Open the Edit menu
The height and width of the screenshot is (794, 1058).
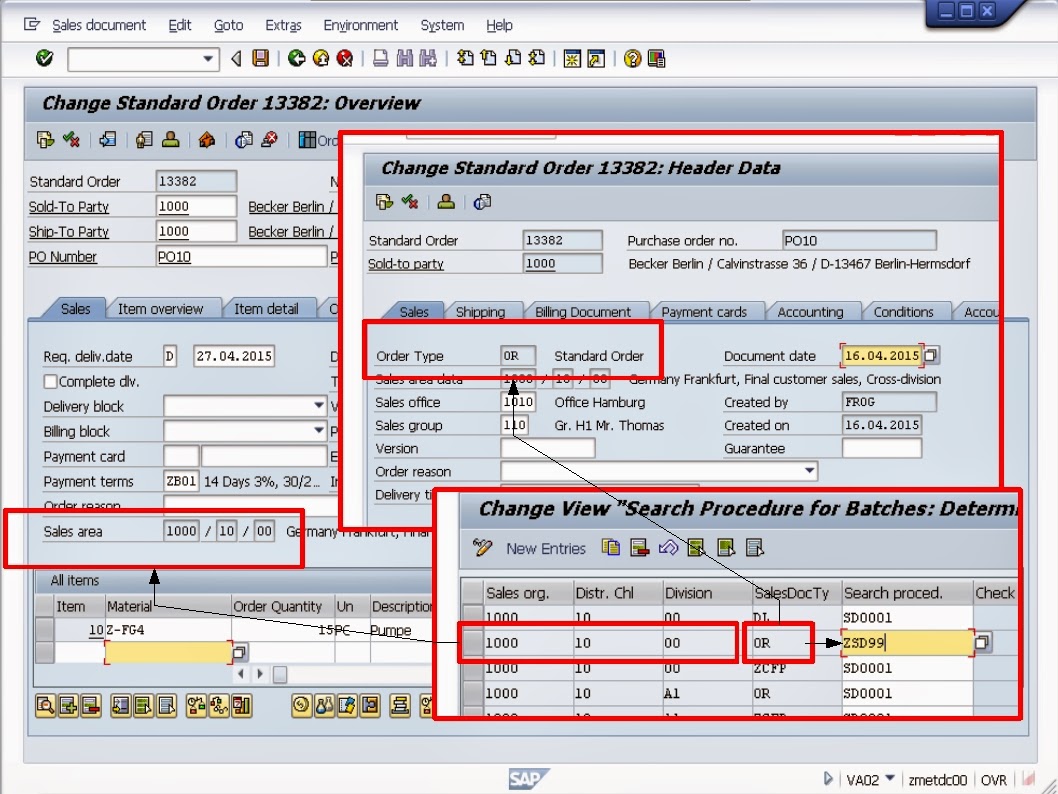(x=179, y=26)
